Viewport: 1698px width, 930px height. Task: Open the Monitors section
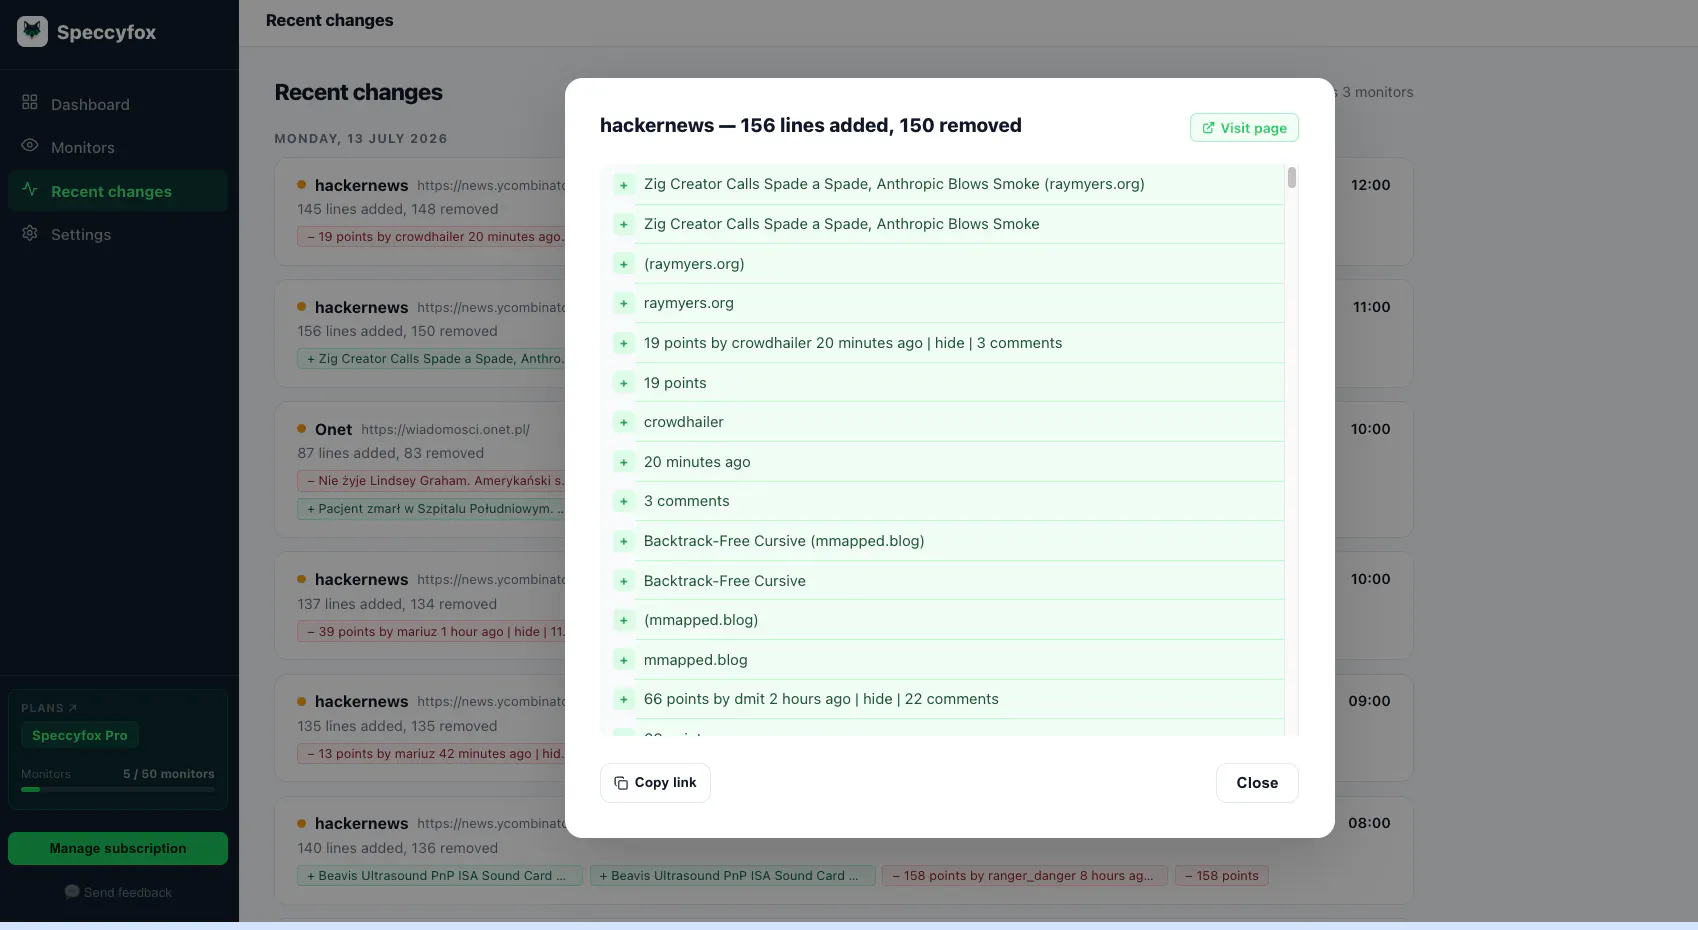pyautogui.click(x=118, y=147)
